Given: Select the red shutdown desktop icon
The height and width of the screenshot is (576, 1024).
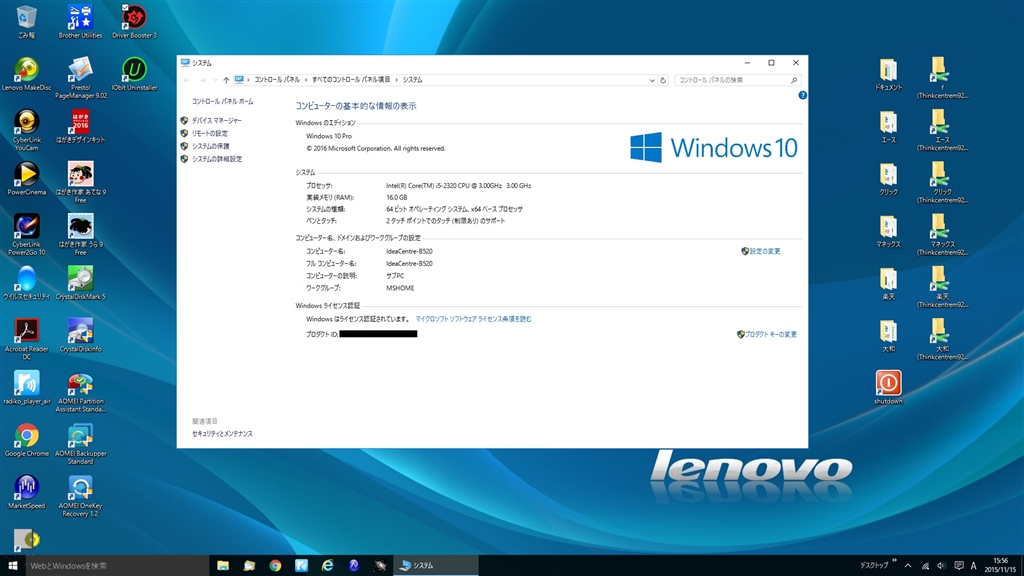Looking at the screenshot, I should [888, 387].
